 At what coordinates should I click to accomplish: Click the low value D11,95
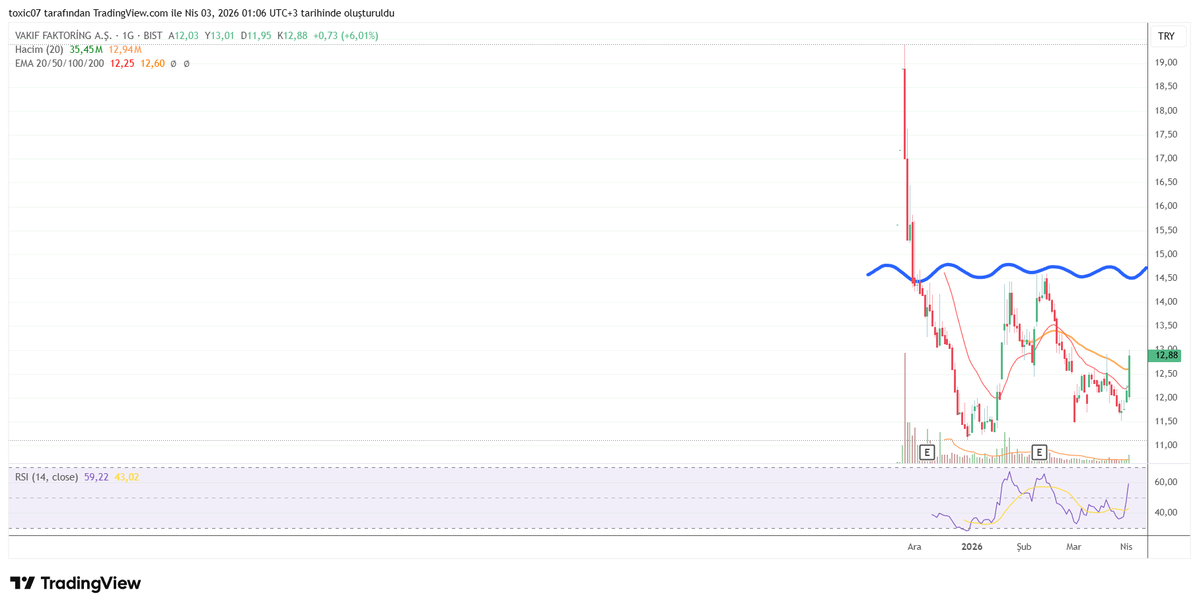(x=255, y=36)
